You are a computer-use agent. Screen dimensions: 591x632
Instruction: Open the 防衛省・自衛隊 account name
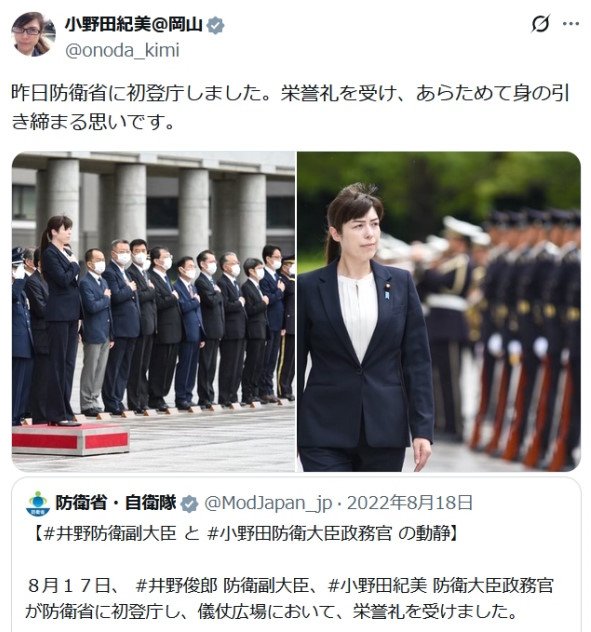click(x=116, y=503)
